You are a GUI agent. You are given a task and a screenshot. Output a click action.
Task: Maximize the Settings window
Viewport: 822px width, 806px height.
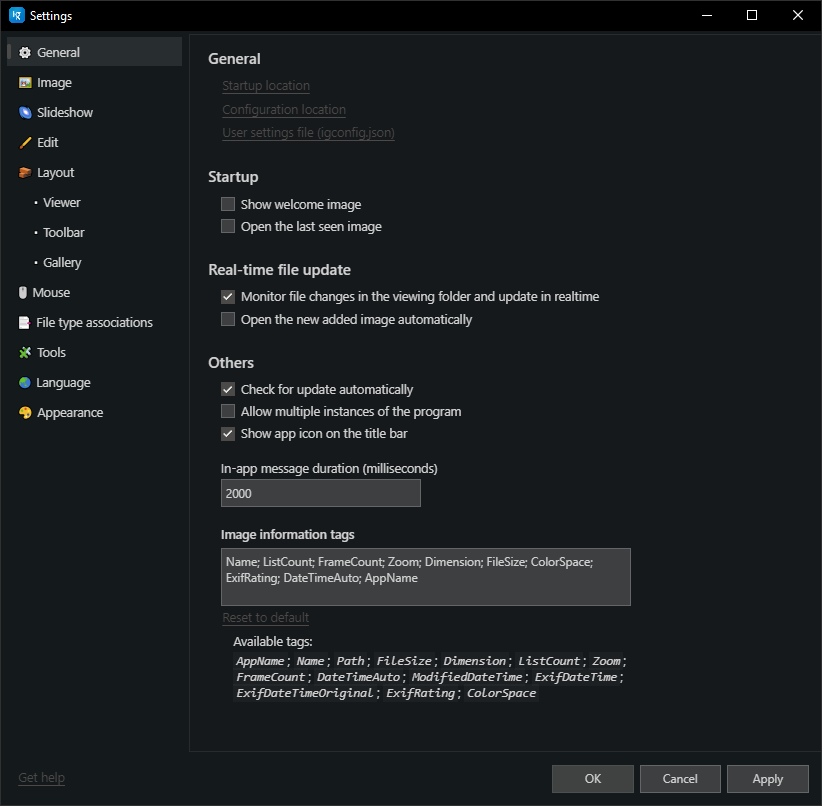point(752,15)
